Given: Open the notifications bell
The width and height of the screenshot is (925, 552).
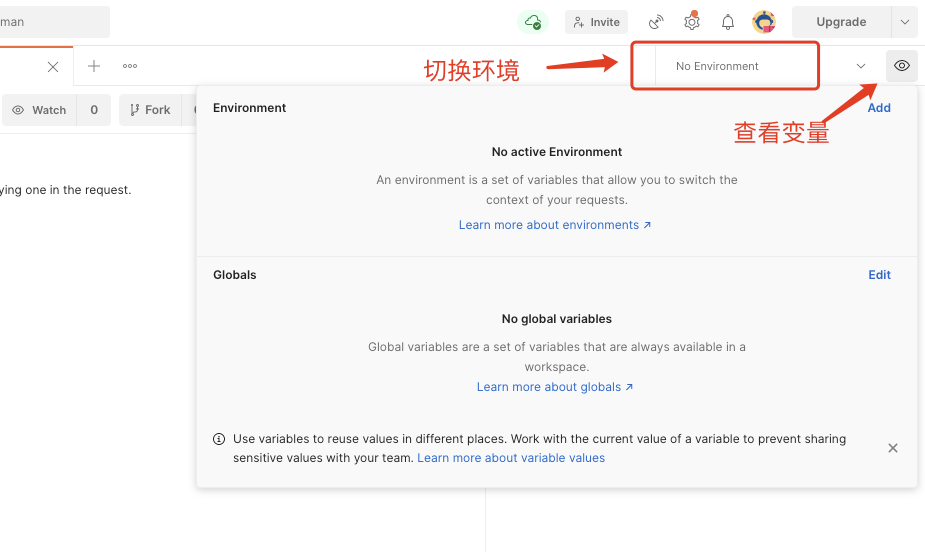Looking at the screenshot, I should pos(728,22).
